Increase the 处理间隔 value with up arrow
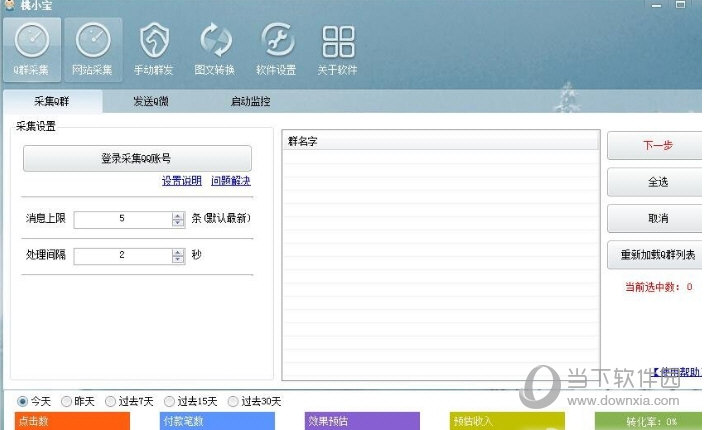Screen dimensions: 704x430 click(178, 252)
